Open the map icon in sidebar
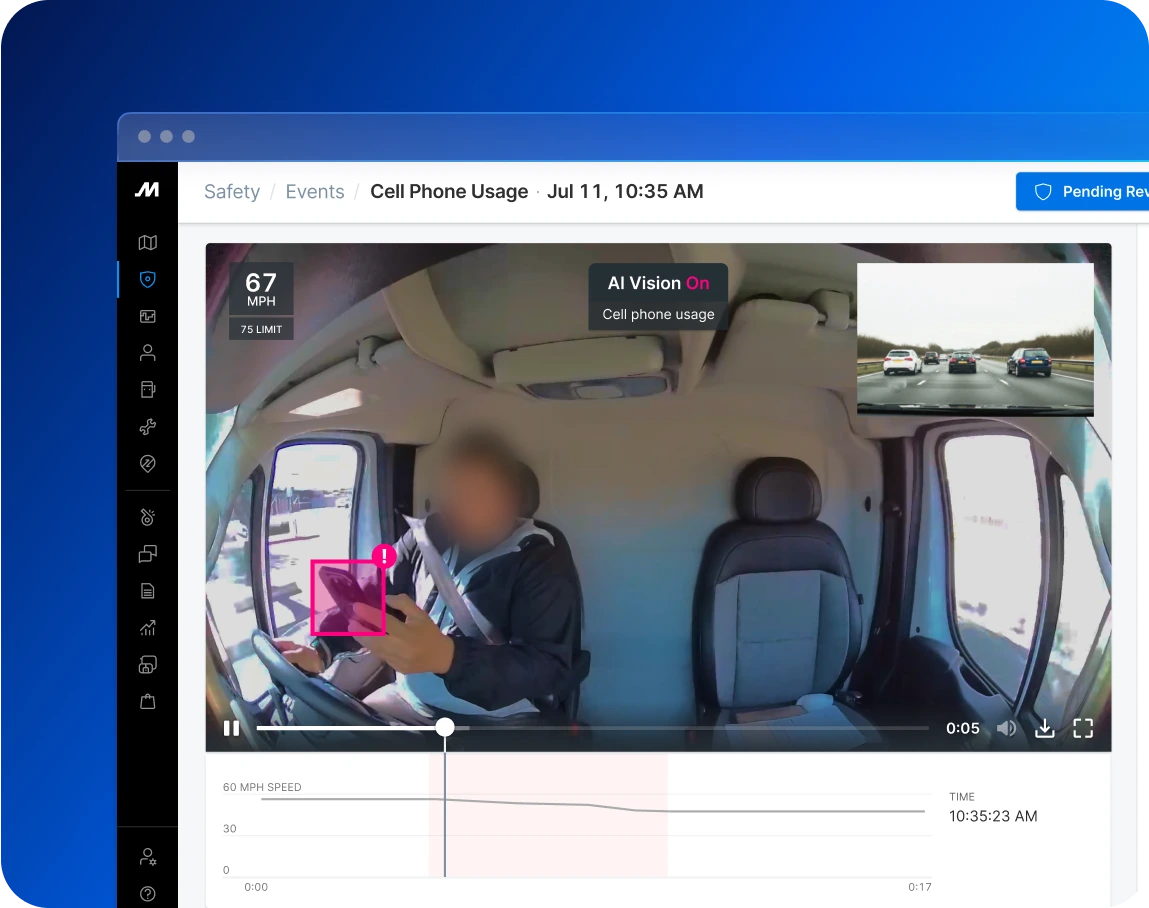 [148, 242]
